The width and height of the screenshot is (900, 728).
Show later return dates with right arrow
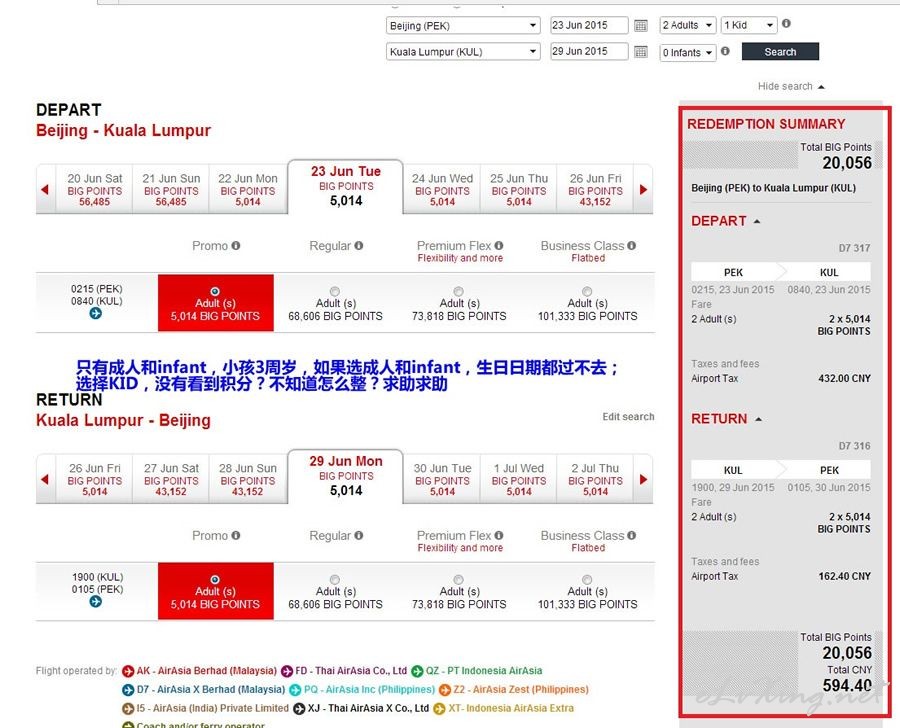coord(643,479)
